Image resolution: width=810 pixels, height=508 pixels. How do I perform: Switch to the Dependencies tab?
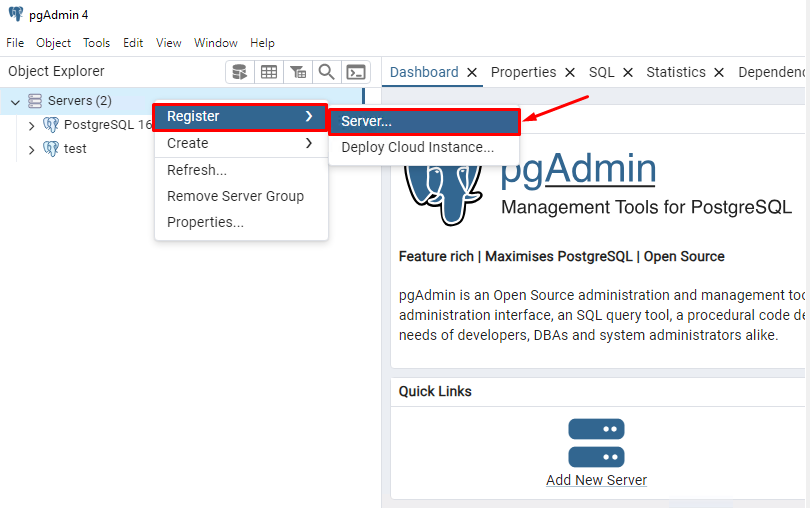point(771,72)
